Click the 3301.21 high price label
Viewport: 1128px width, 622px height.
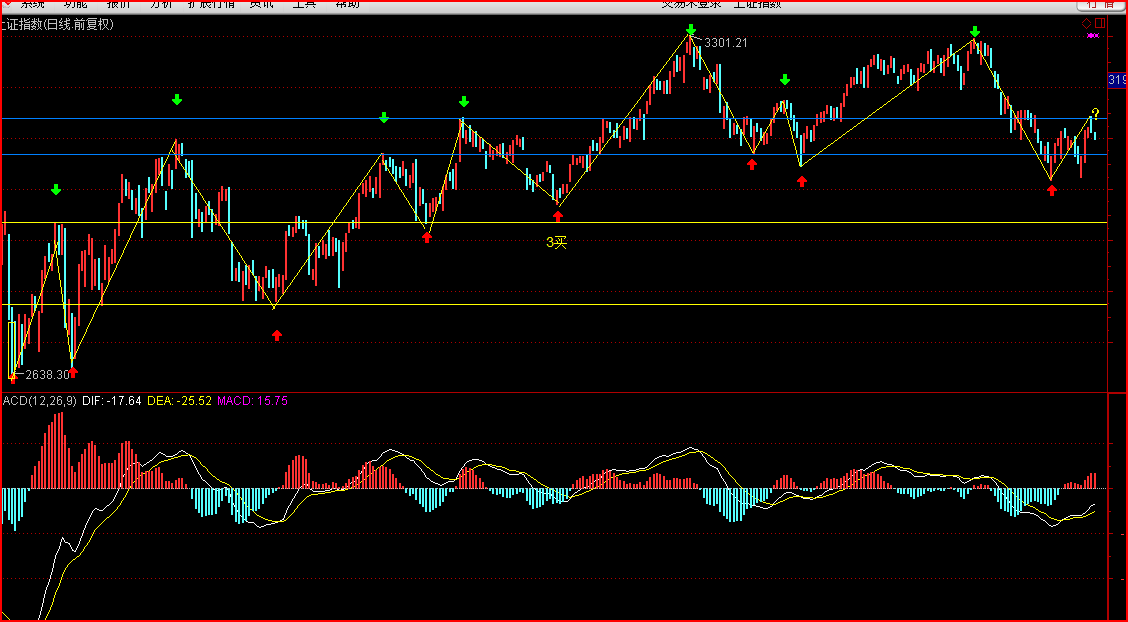726,43
